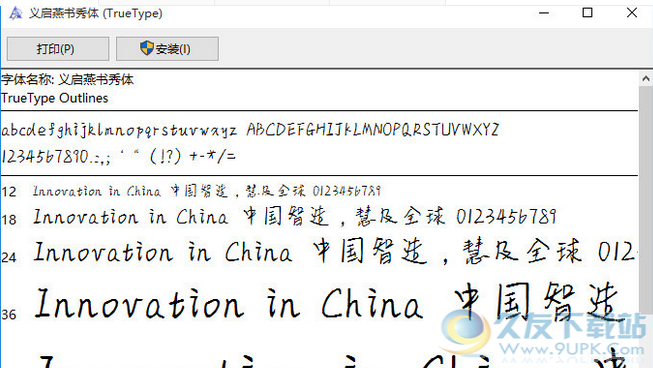Click the uppercase ABCDEFG sample text

[x=373, y=129]
